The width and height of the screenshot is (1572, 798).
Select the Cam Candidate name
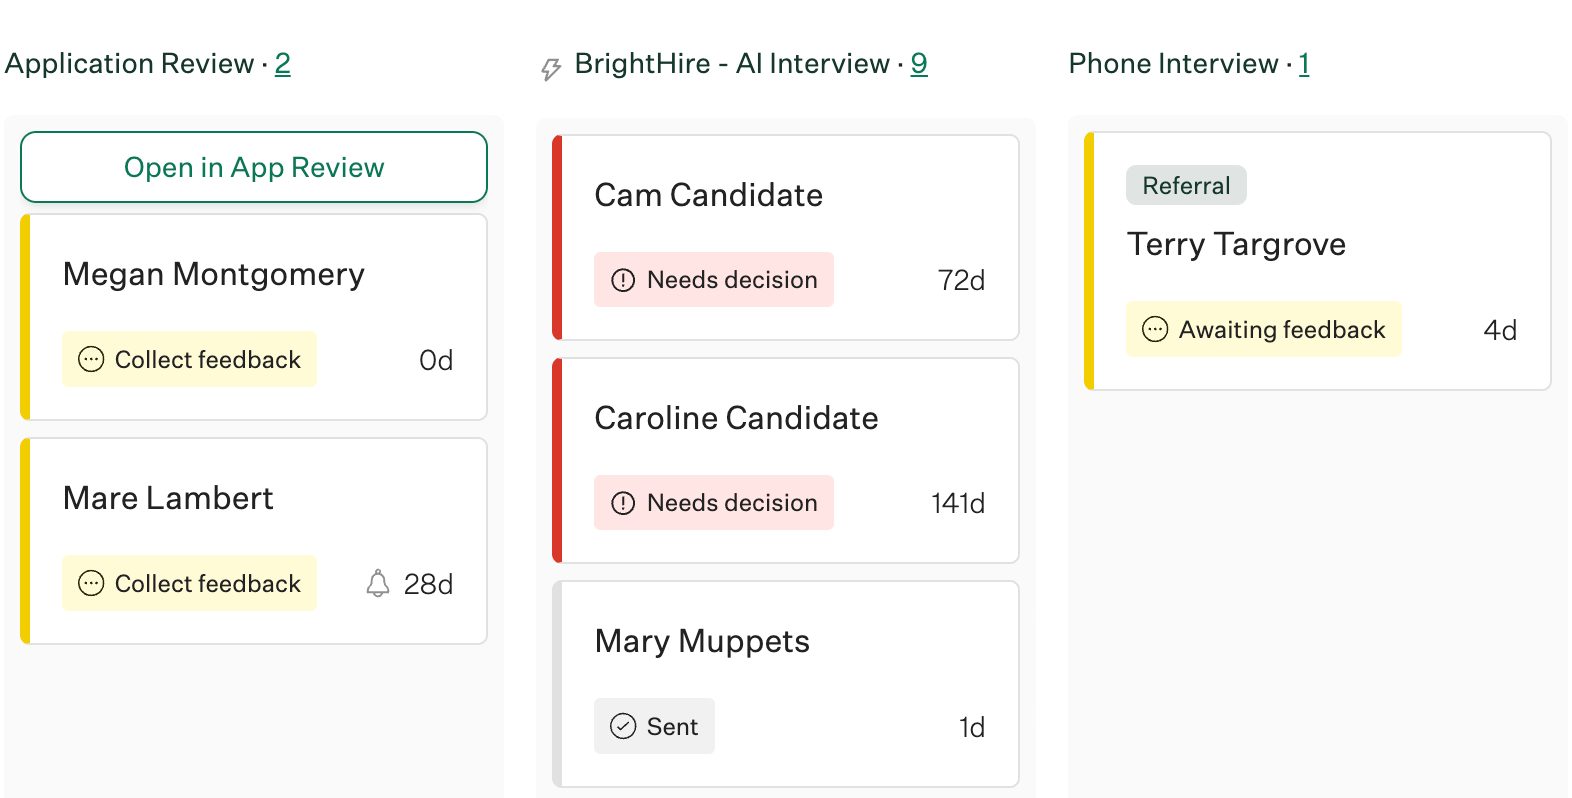(708, 195)
